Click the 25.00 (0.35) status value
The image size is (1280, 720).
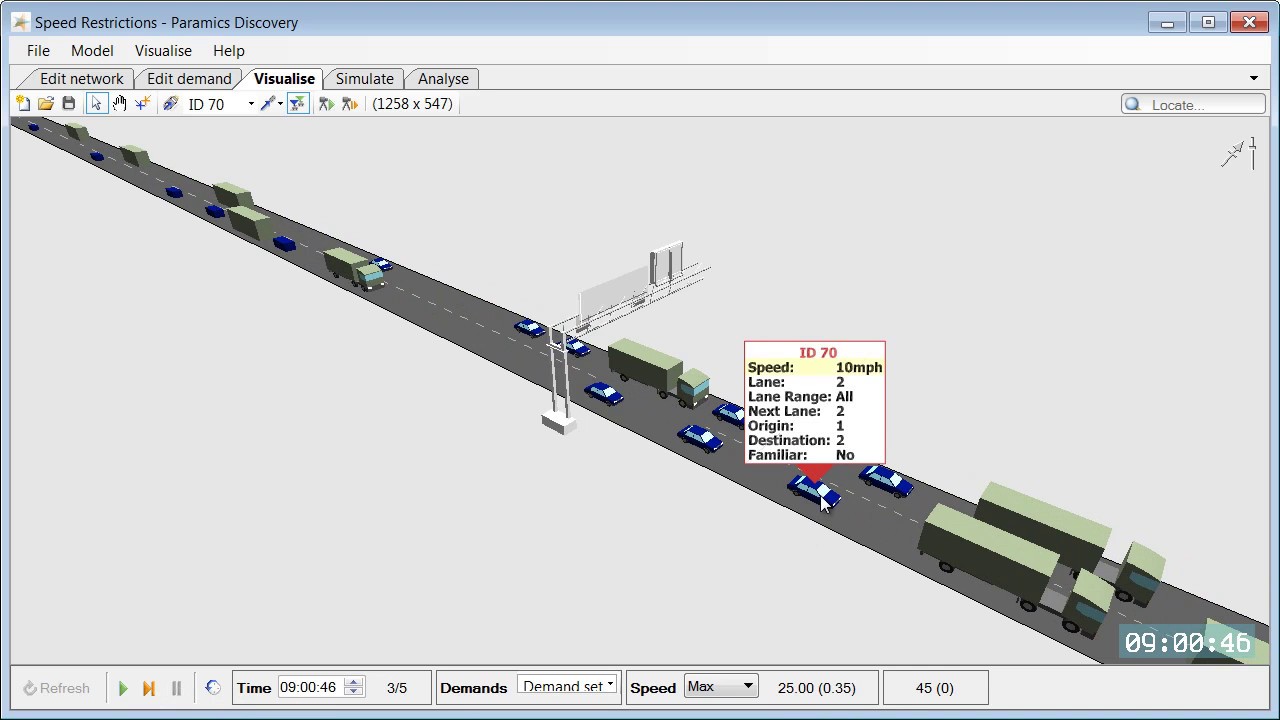coord(816,688)
